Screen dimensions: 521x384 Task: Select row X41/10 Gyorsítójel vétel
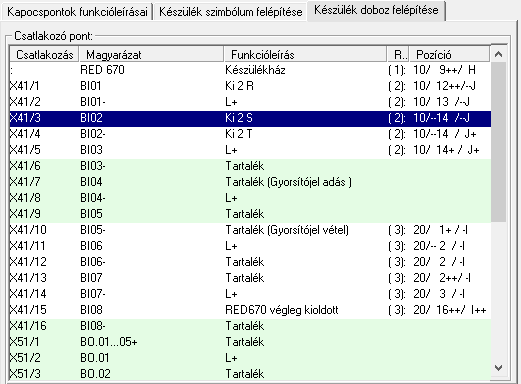(x=250, y=230)
